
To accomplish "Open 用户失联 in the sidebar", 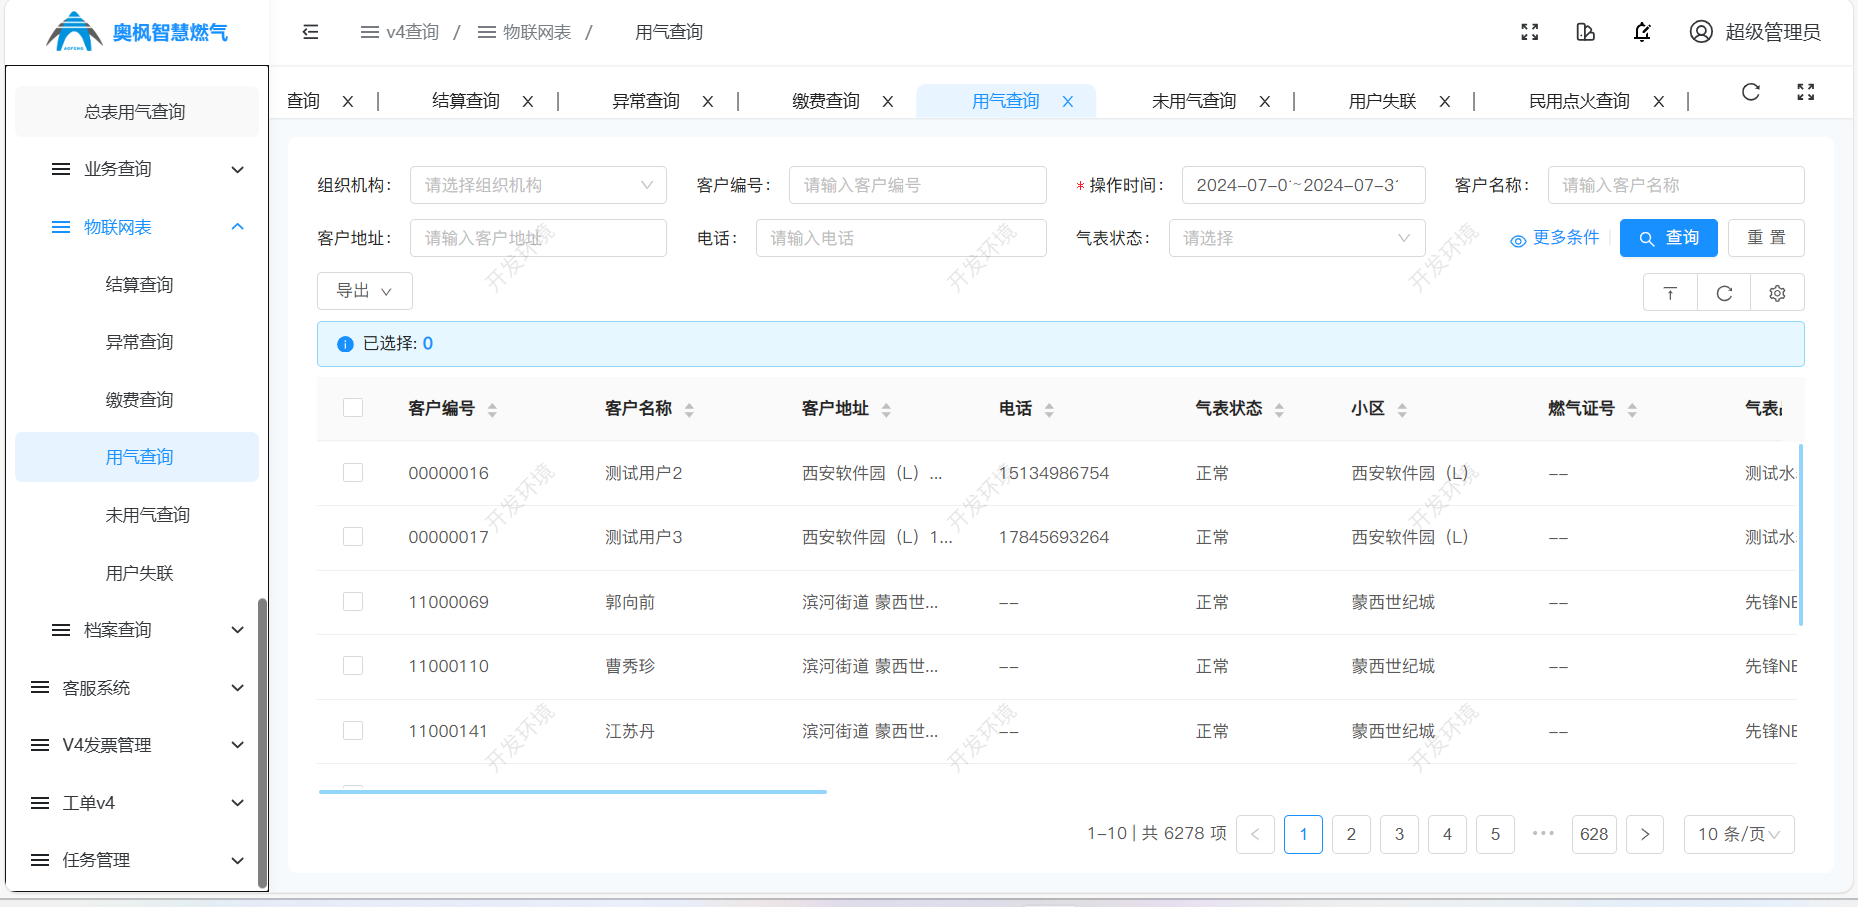I will [137, 573].
